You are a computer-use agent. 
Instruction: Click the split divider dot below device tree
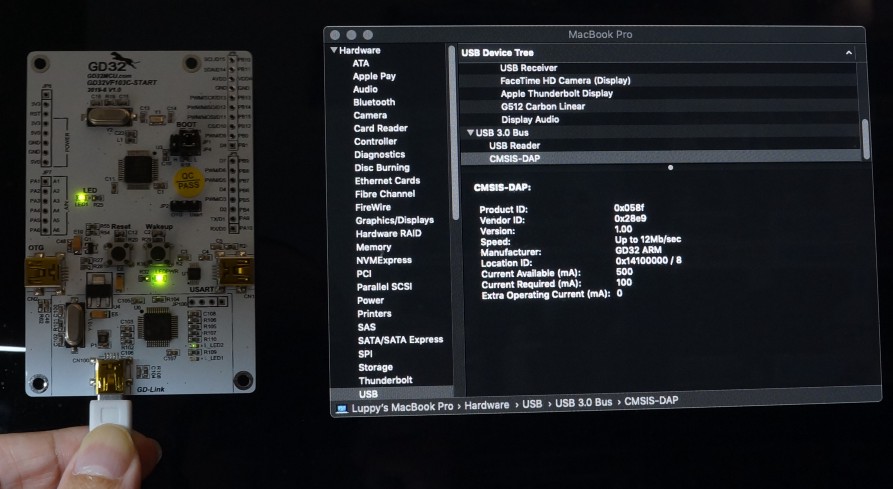click(669, 167)
